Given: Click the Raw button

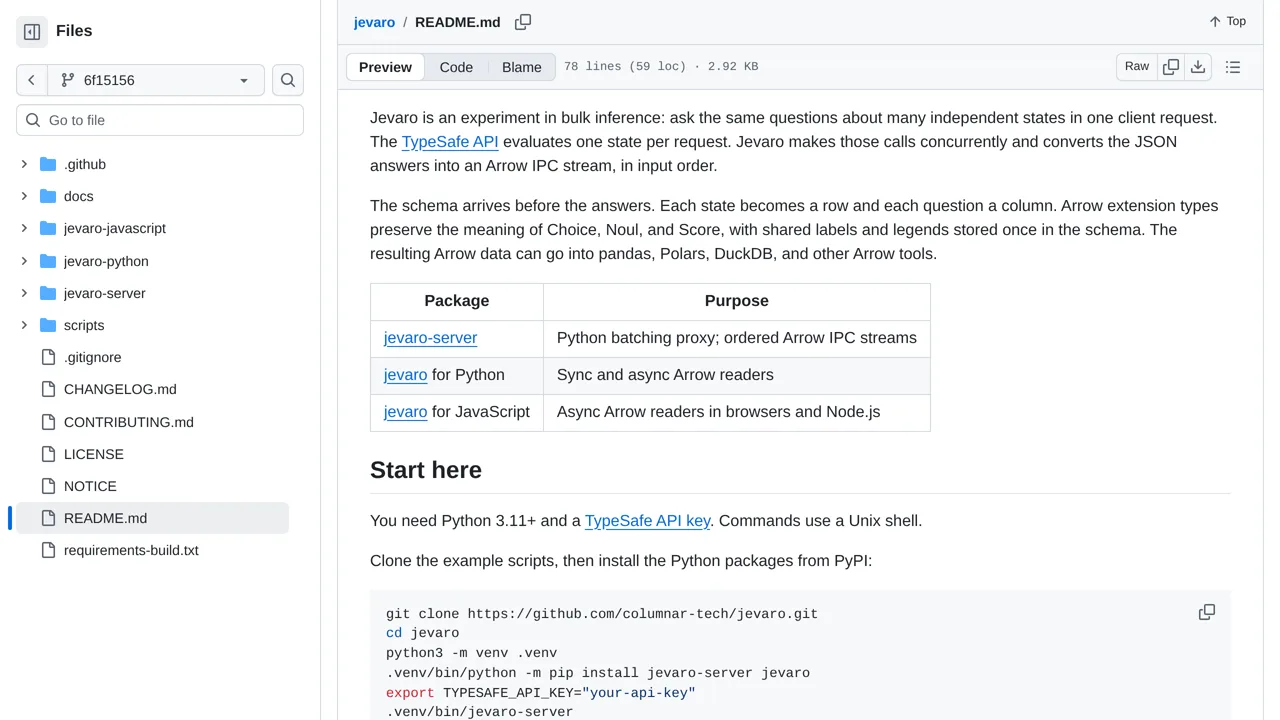Looking at the screenshot, I should pyautogui.click(x=1137, y=67).
